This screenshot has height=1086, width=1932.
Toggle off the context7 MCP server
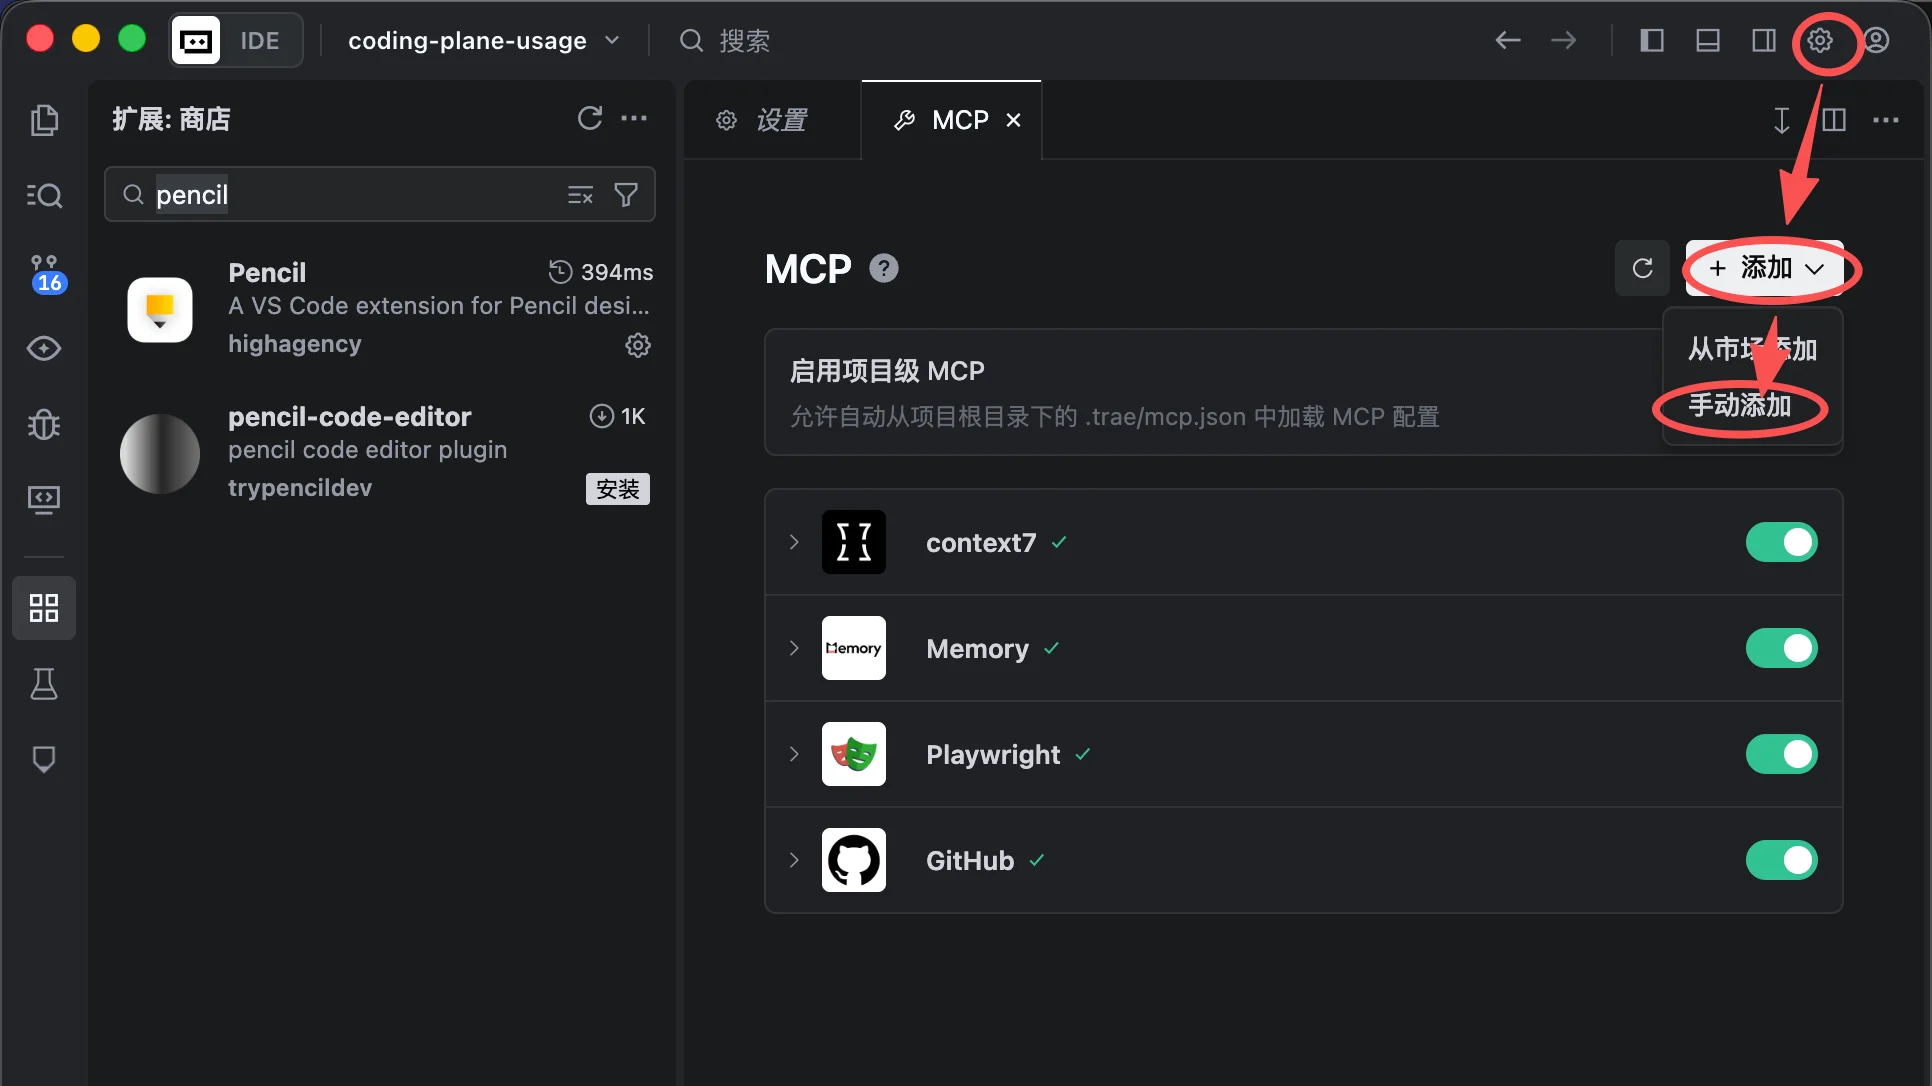pyautogui.click(x=1781, y=542)
